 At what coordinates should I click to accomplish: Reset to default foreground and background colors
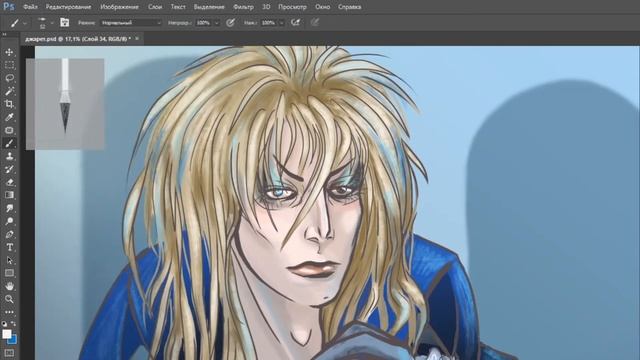(4, 323)
